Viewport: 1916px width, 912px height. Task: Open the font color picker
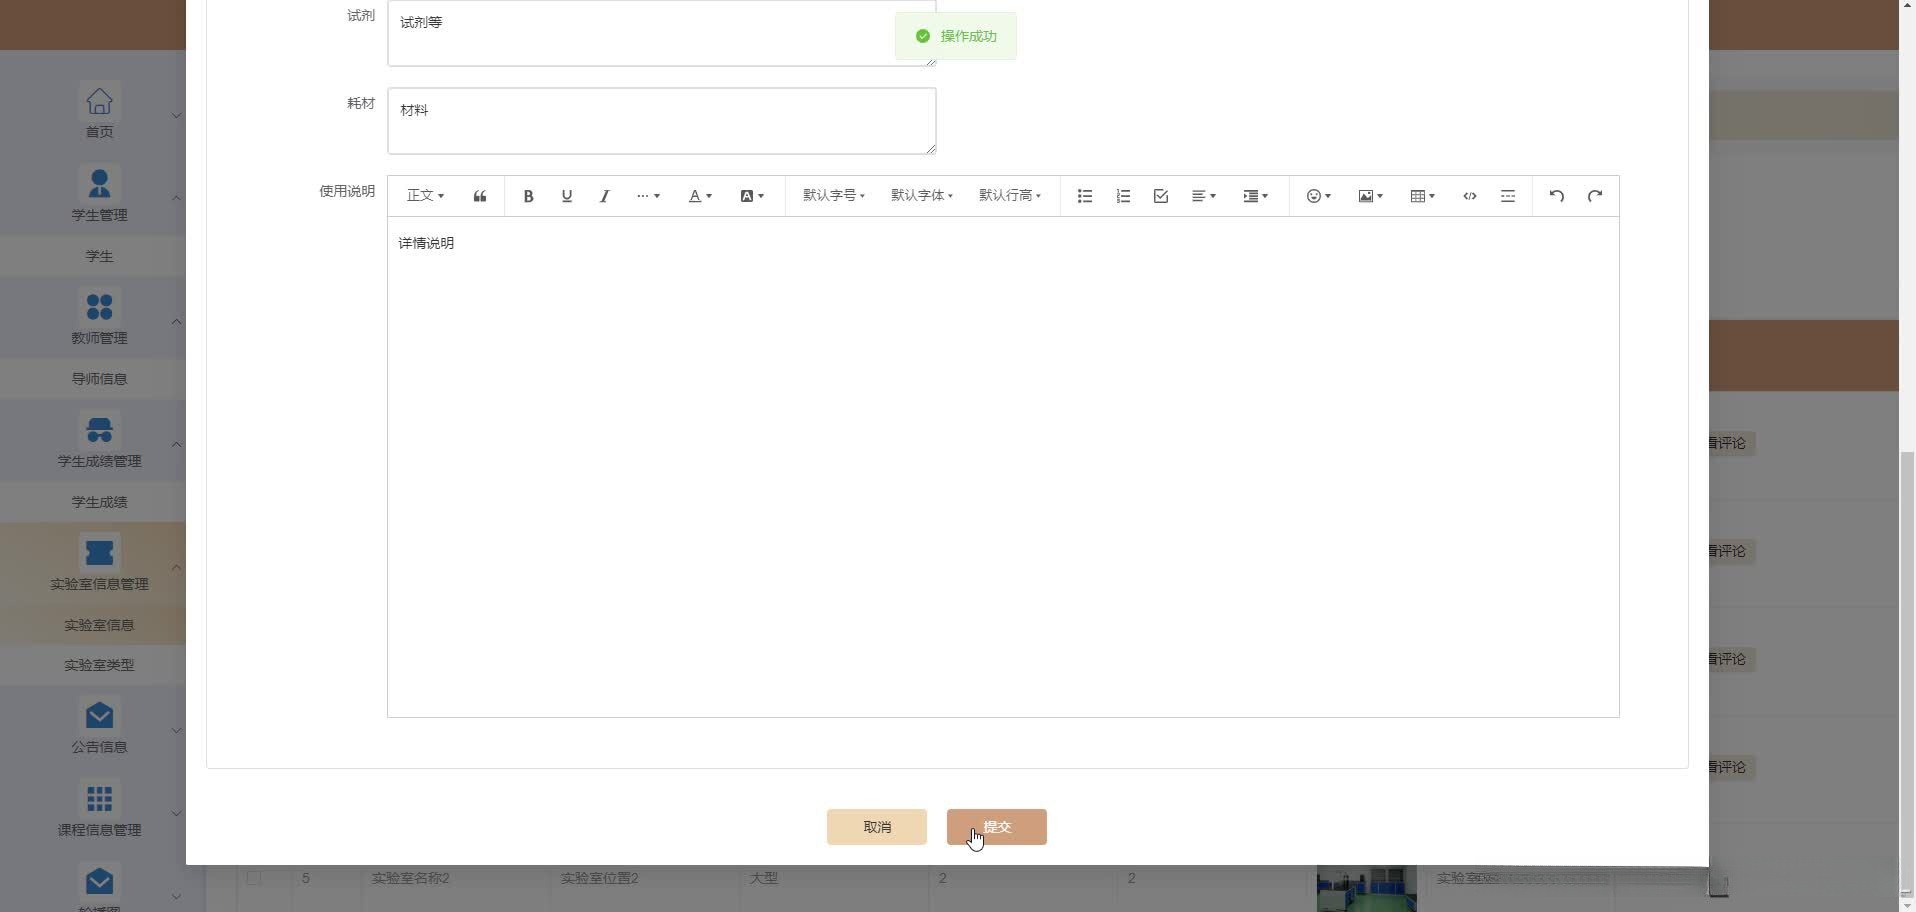click(x=700, y=196)
